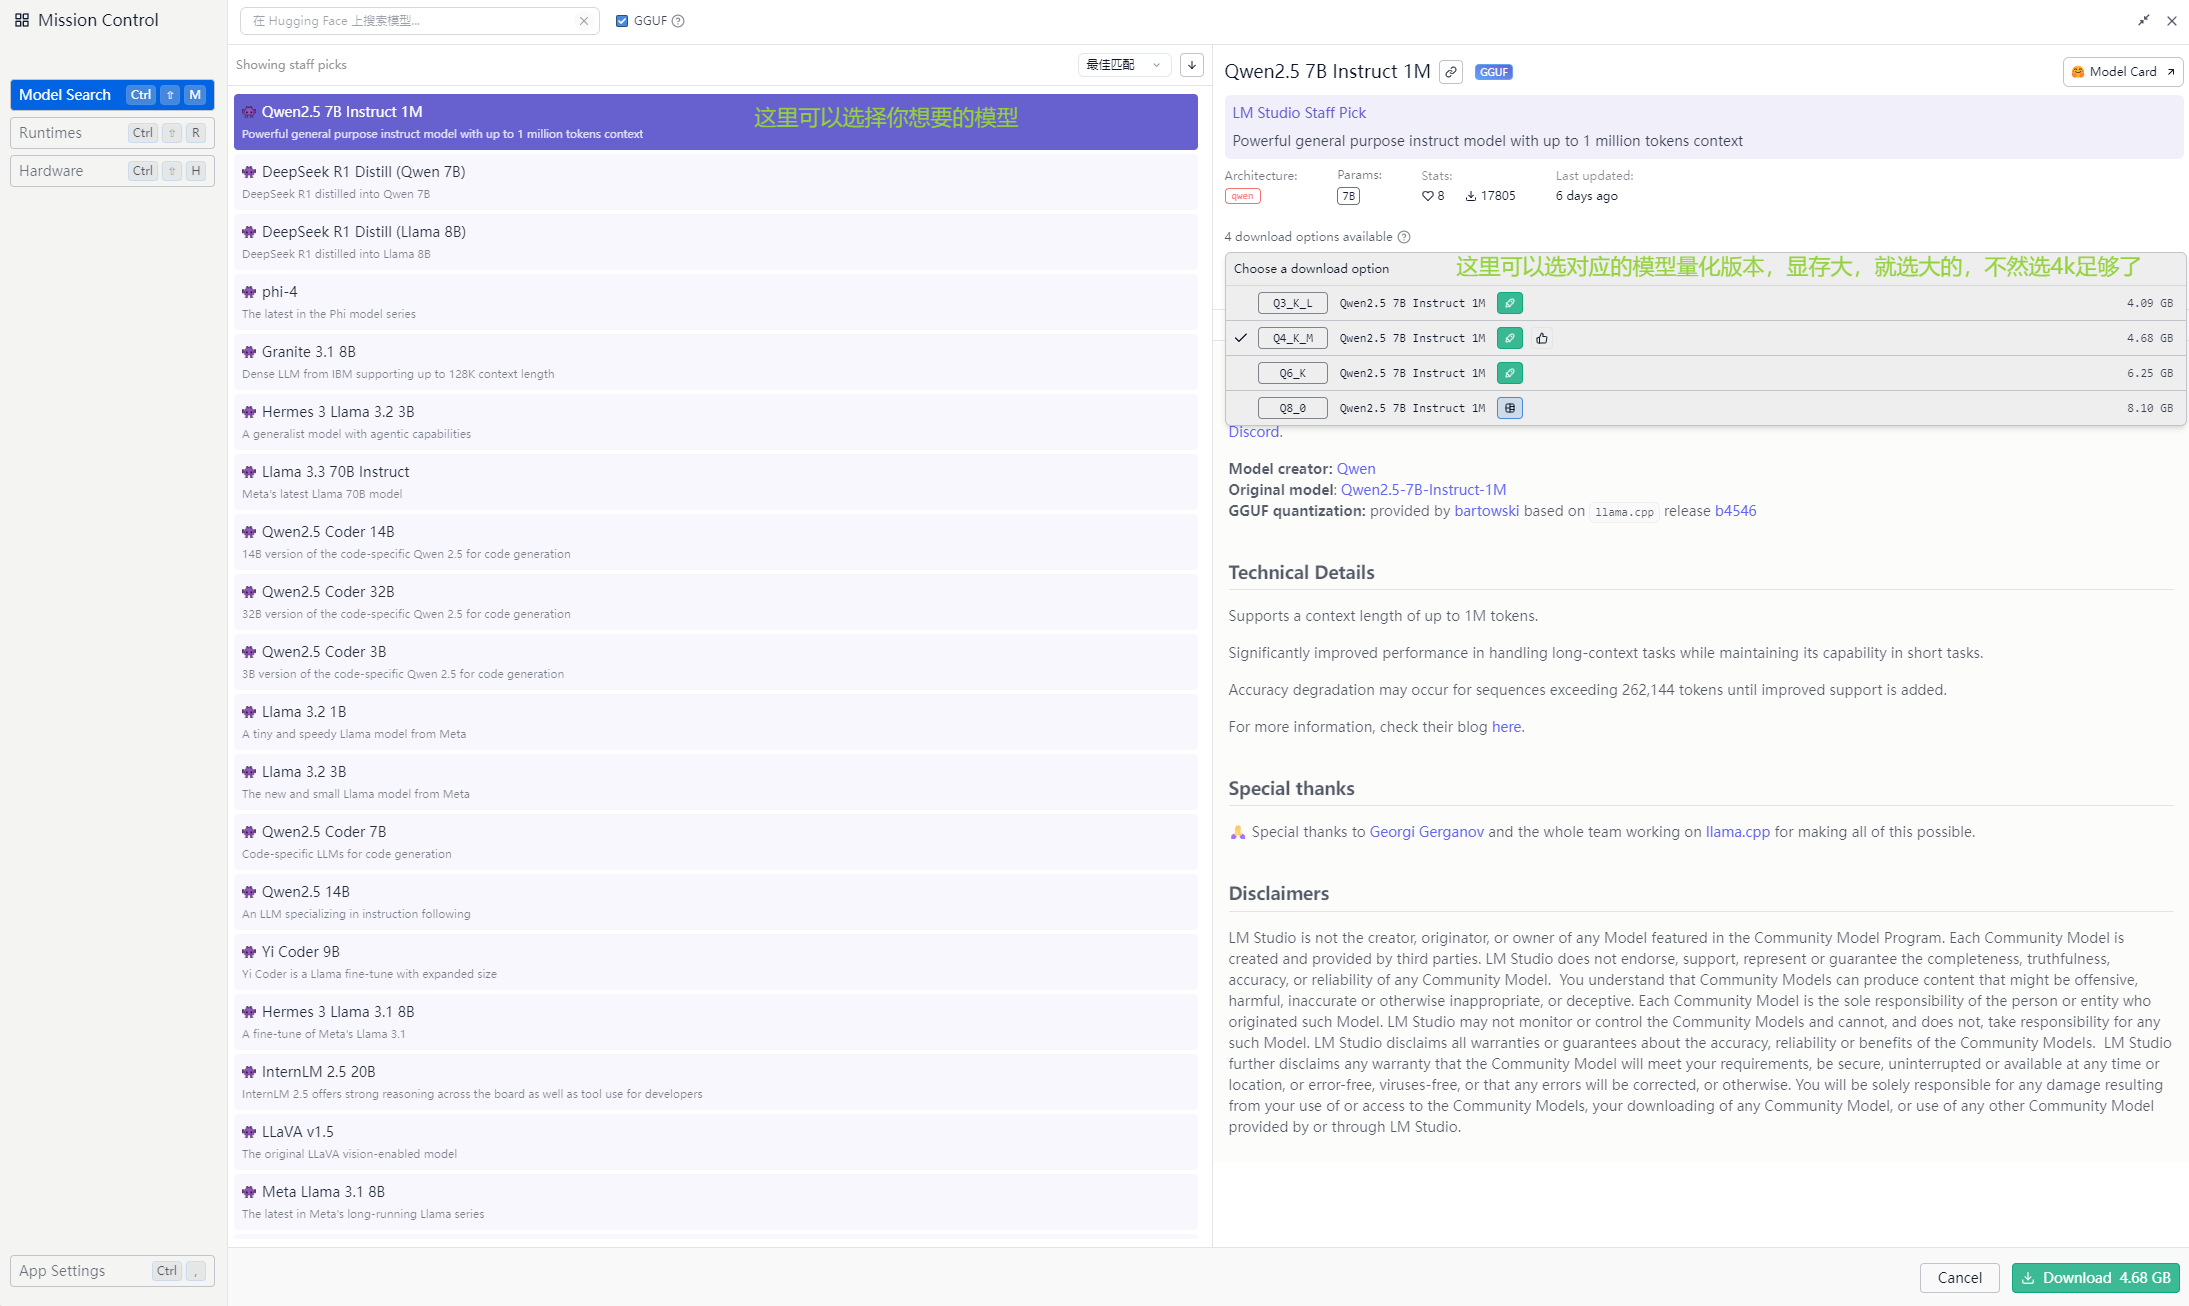Clear search field with X icon

coord(584,21)
